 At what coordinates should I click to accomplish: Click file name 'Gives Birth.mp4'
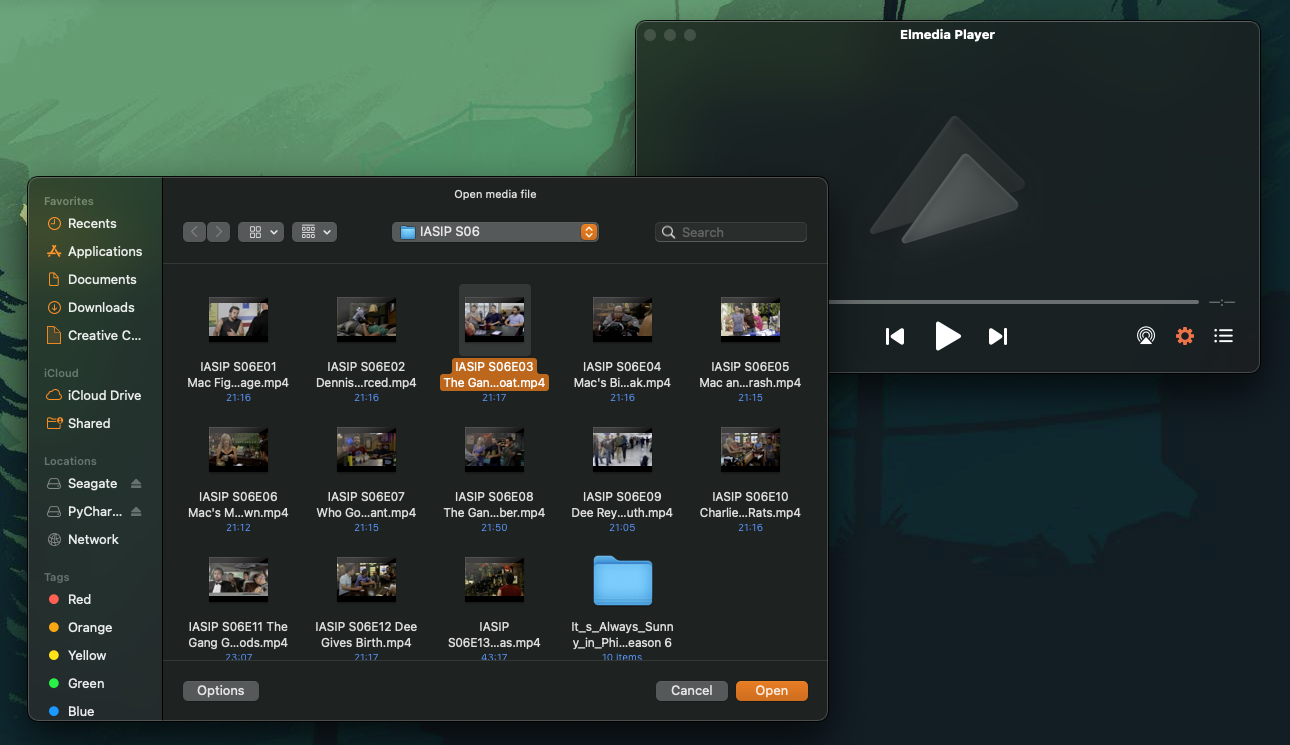coord(366,643)
